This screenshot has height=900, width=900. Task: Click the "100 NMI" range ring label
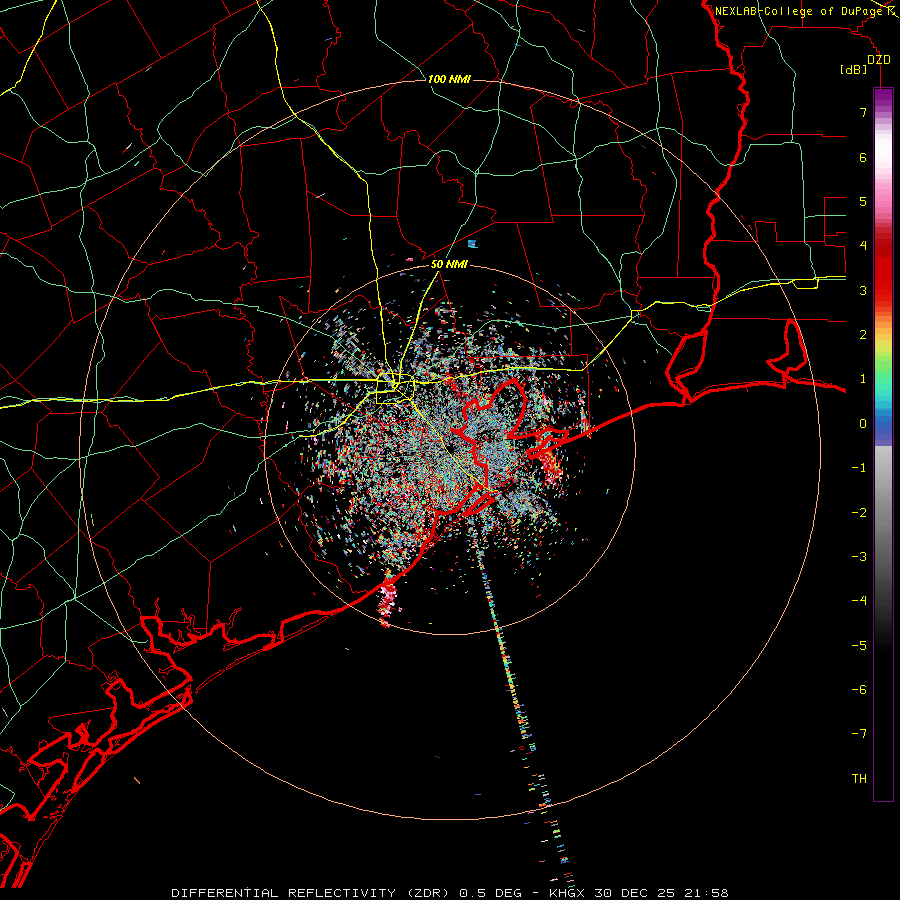coord(449,79)
